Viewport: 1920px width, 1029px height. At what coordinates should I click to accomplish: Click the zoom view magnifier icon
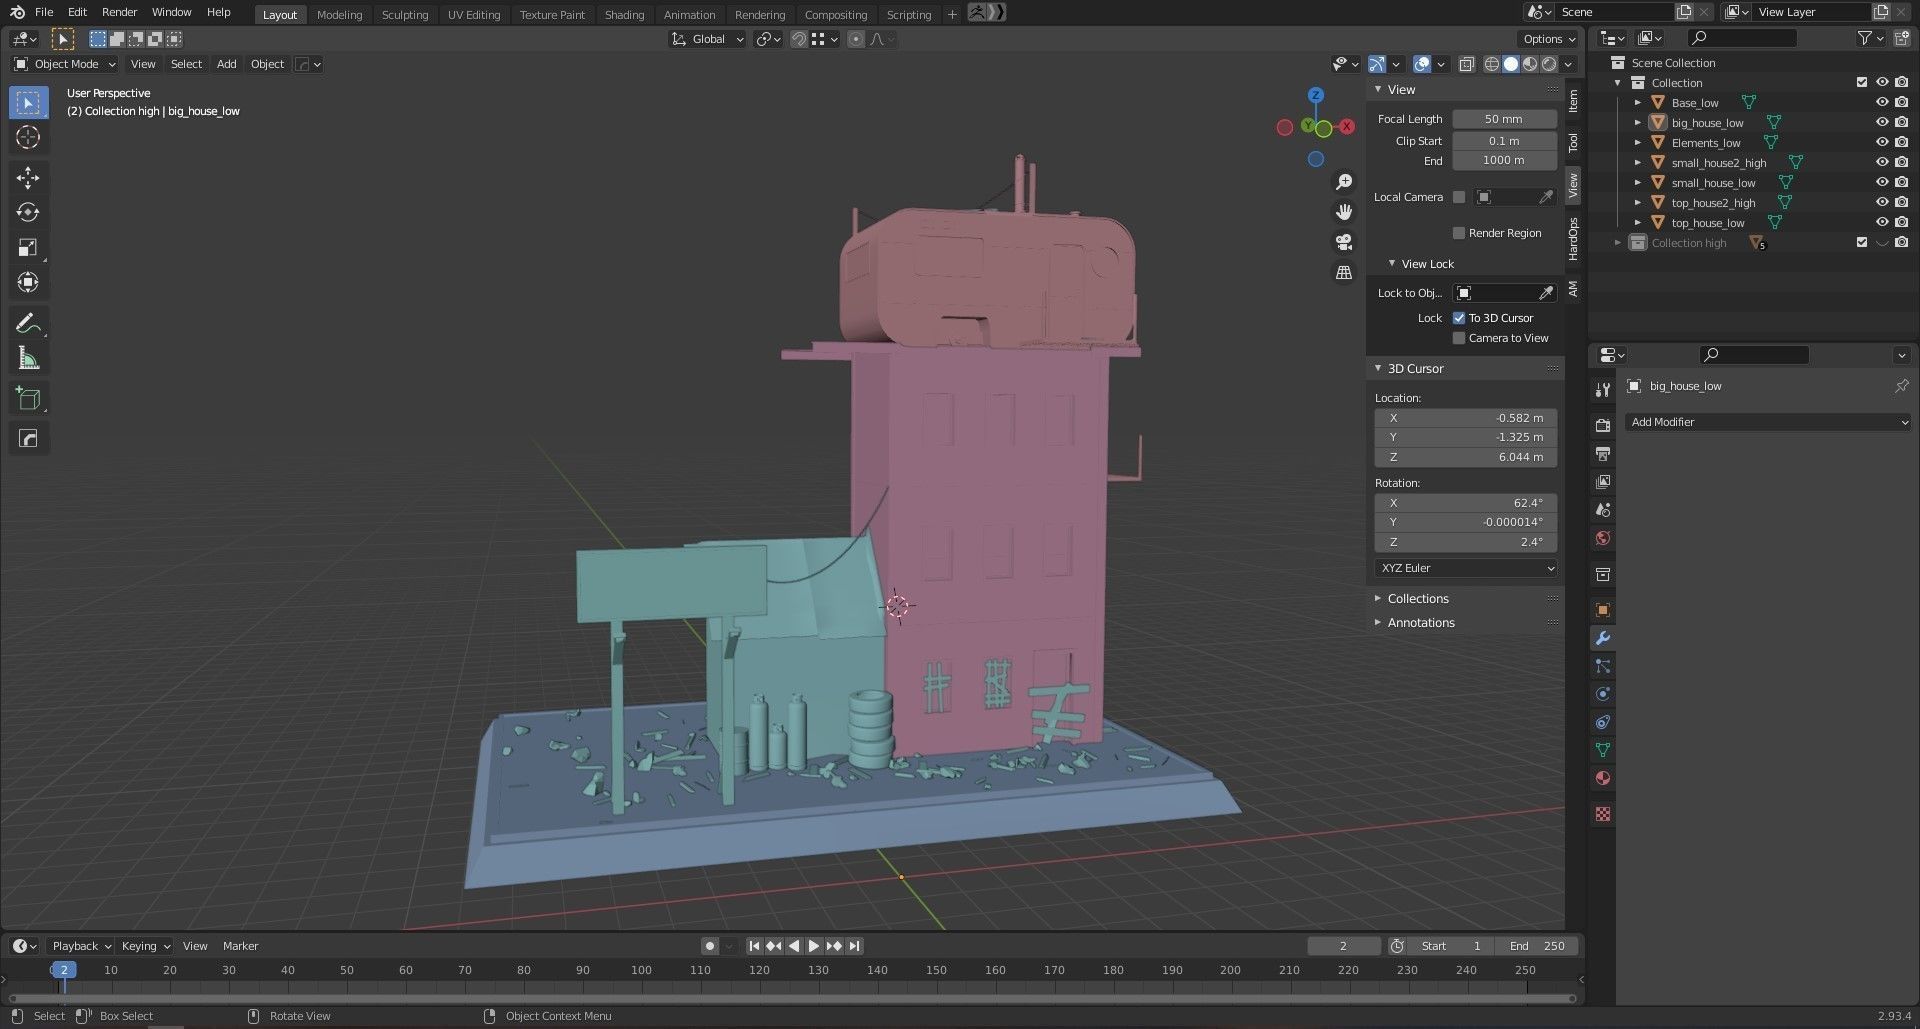point(1344,182)
